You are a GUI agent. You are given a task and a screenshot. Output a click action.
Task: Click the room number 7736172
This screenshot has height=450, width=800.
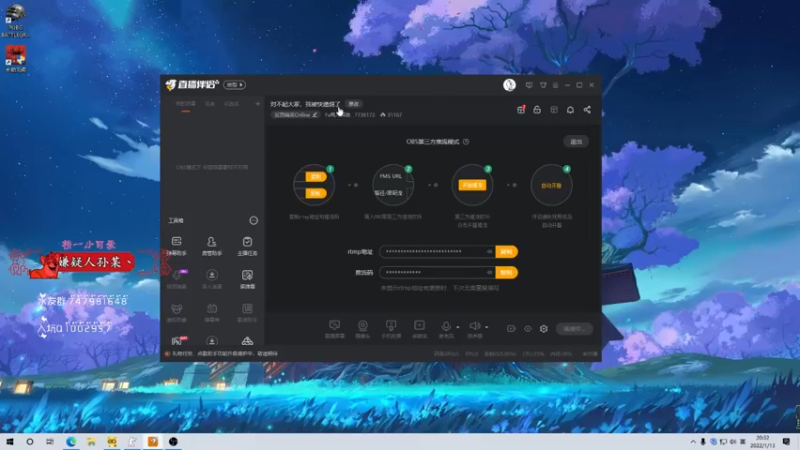(x=364, y=115)
